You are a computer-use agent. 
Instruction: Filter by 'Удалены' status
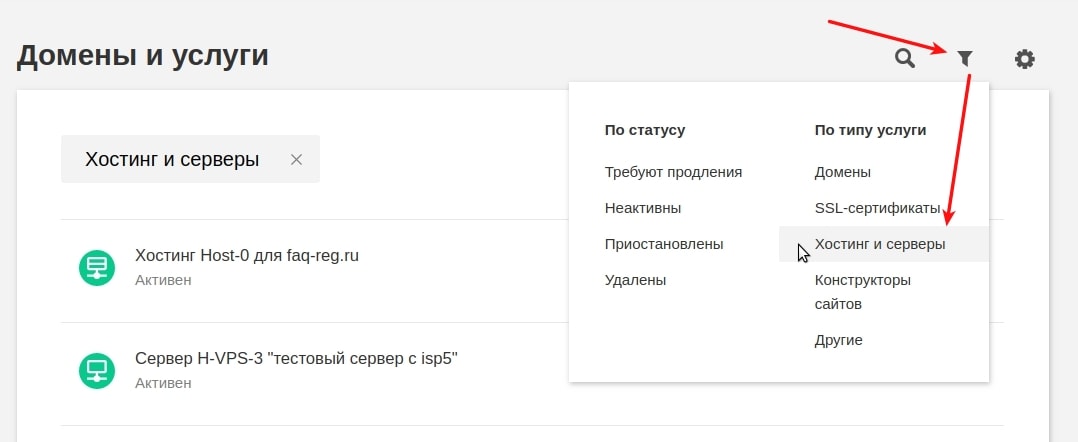(x=635, y=280)
